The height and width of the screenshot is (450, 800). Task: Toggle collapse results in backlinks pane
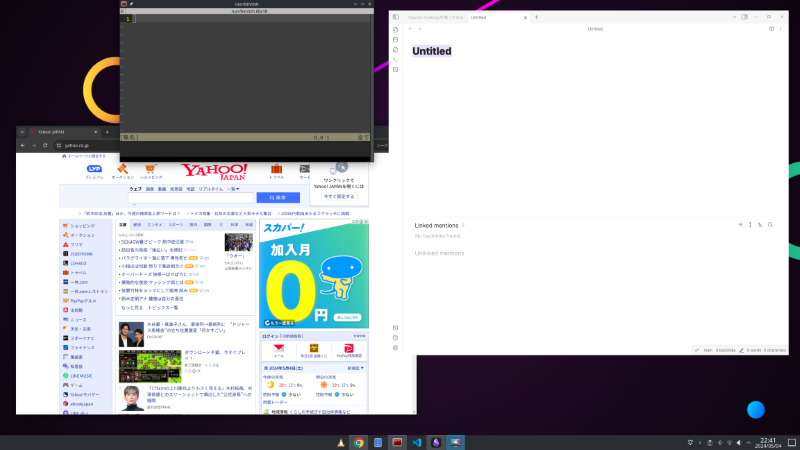(x=741, y=225)
